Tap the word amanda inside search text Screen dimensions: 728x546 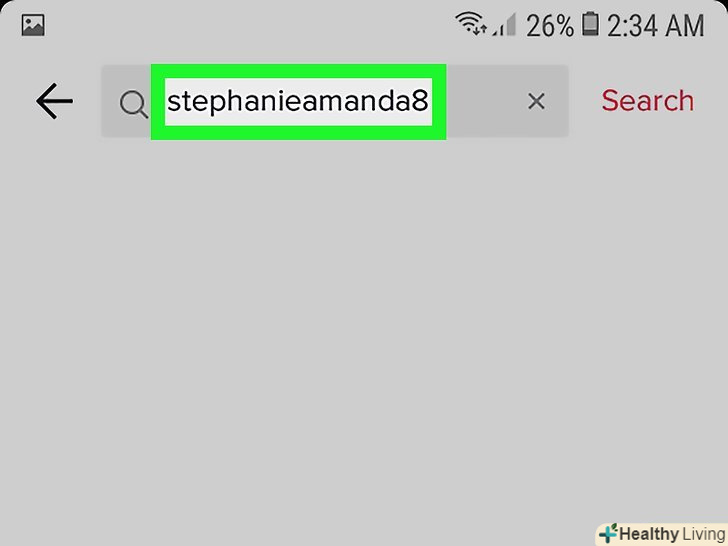pyautogui.click(x=356, y=101)
